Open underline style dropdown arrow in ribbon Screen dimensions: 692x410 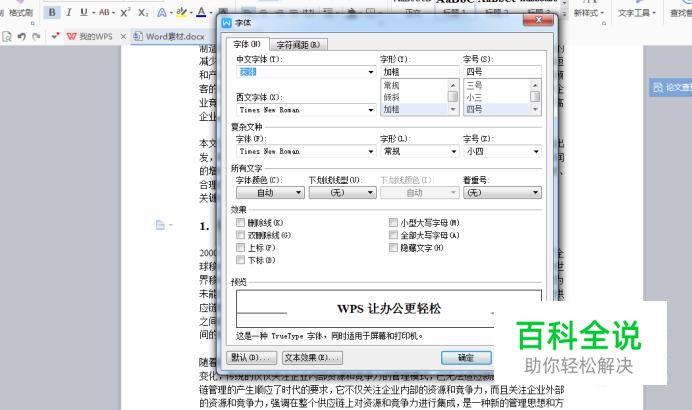pos(94,13)
